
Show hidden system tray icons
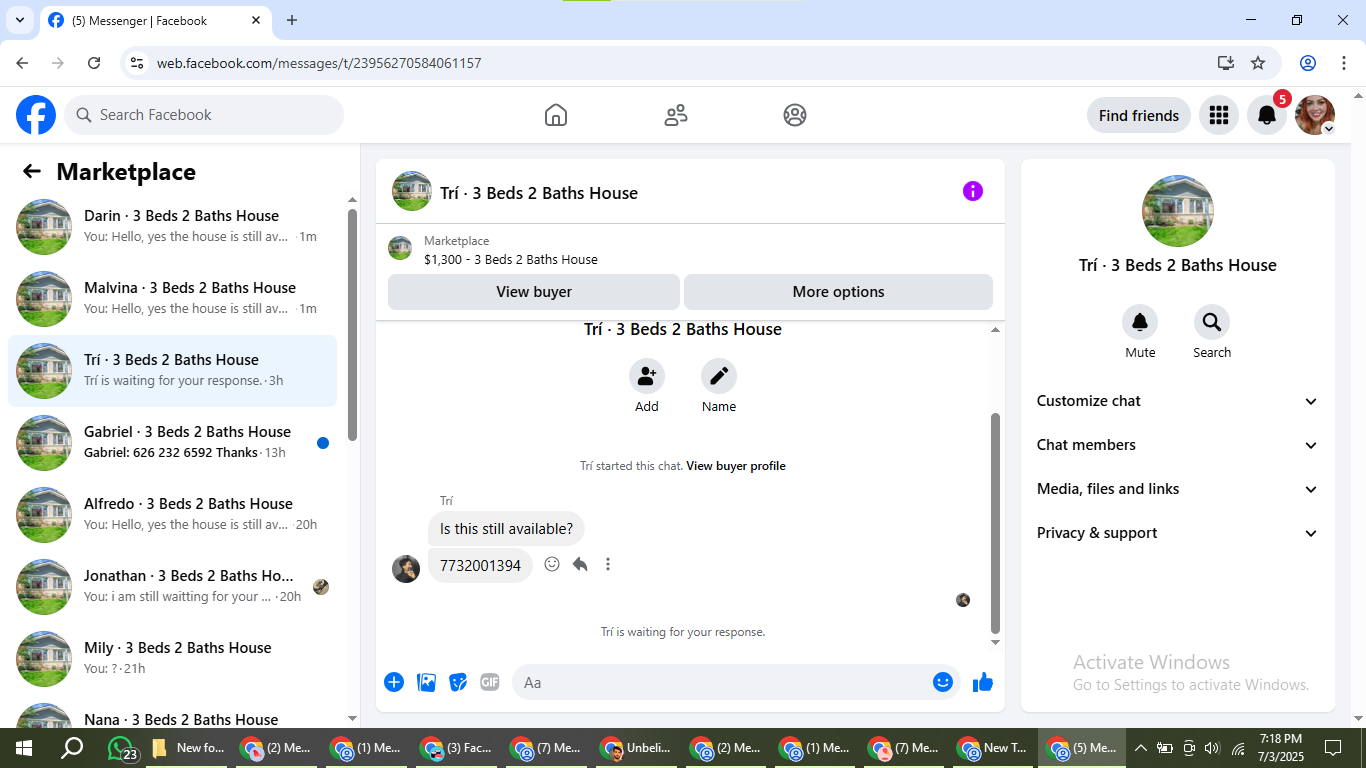1140,748
